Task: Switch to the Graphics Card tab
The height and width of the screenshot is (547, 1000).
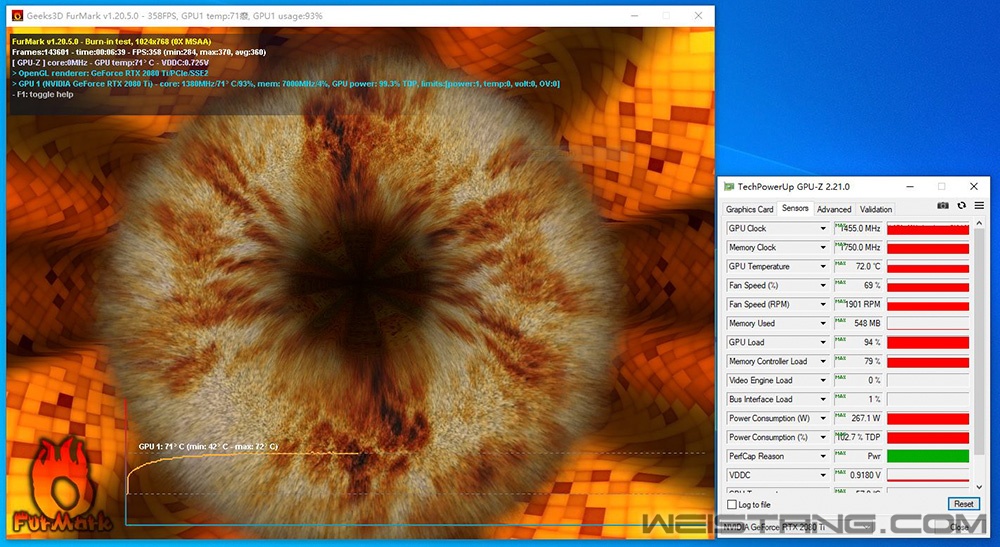Action: (749, 209)
